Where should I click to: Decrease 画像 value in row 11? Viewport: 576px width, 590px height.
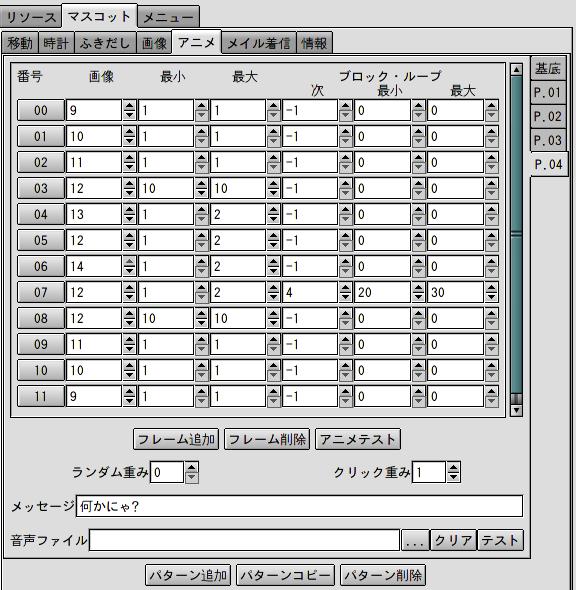129,401
